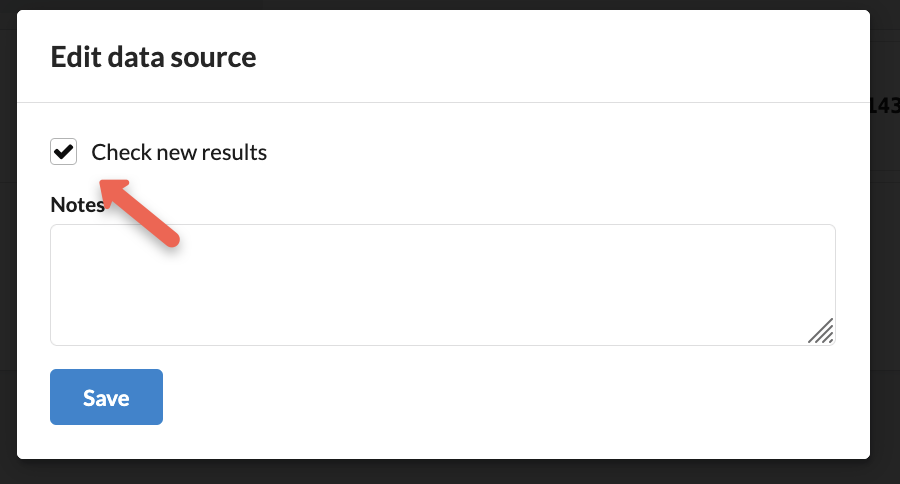
Task: Click the dark overlay above the dialog
Action: point(450,5)
